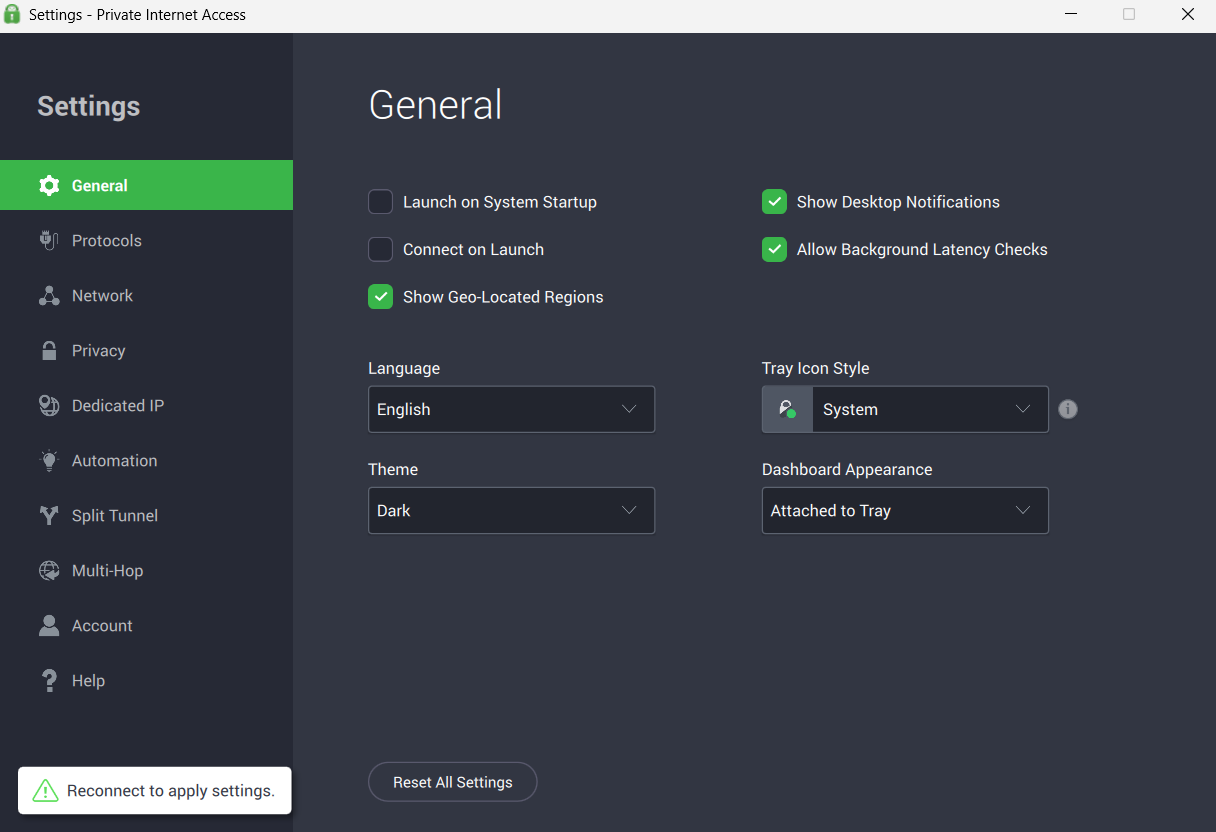Image resolution: width=1216 pixels, height=832 pixels.
Task: Click the Tray Icon Style info icon
Action: [1068, 409]
